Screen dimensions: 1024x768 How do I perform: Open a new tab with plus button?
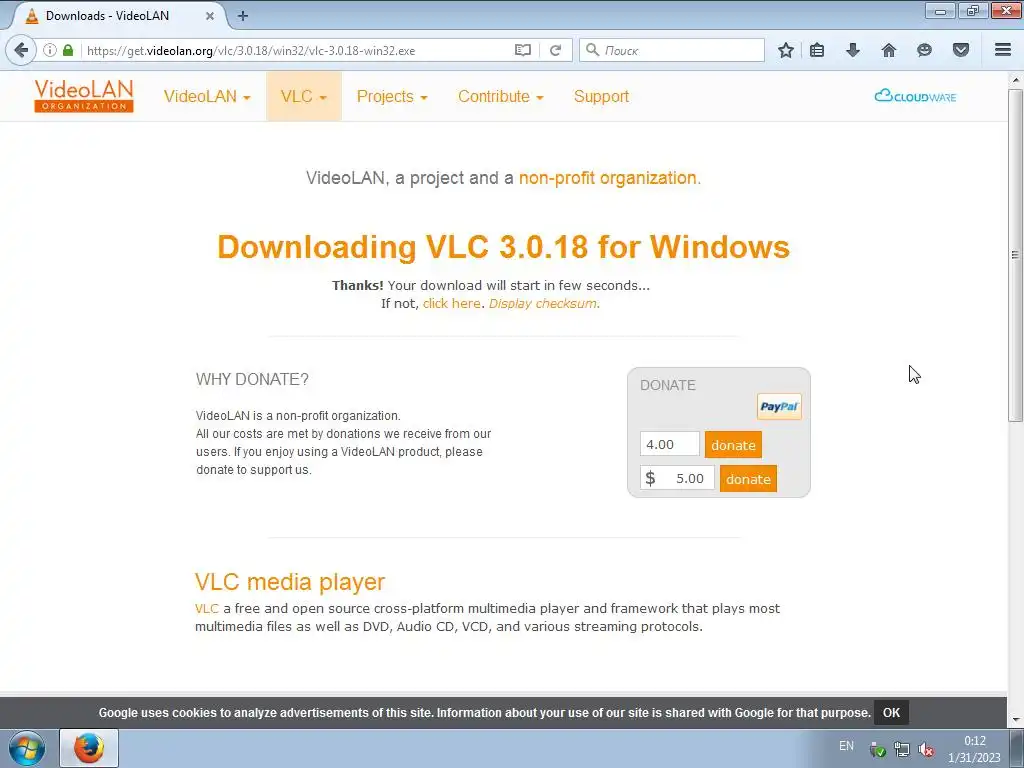click(243, 16)
